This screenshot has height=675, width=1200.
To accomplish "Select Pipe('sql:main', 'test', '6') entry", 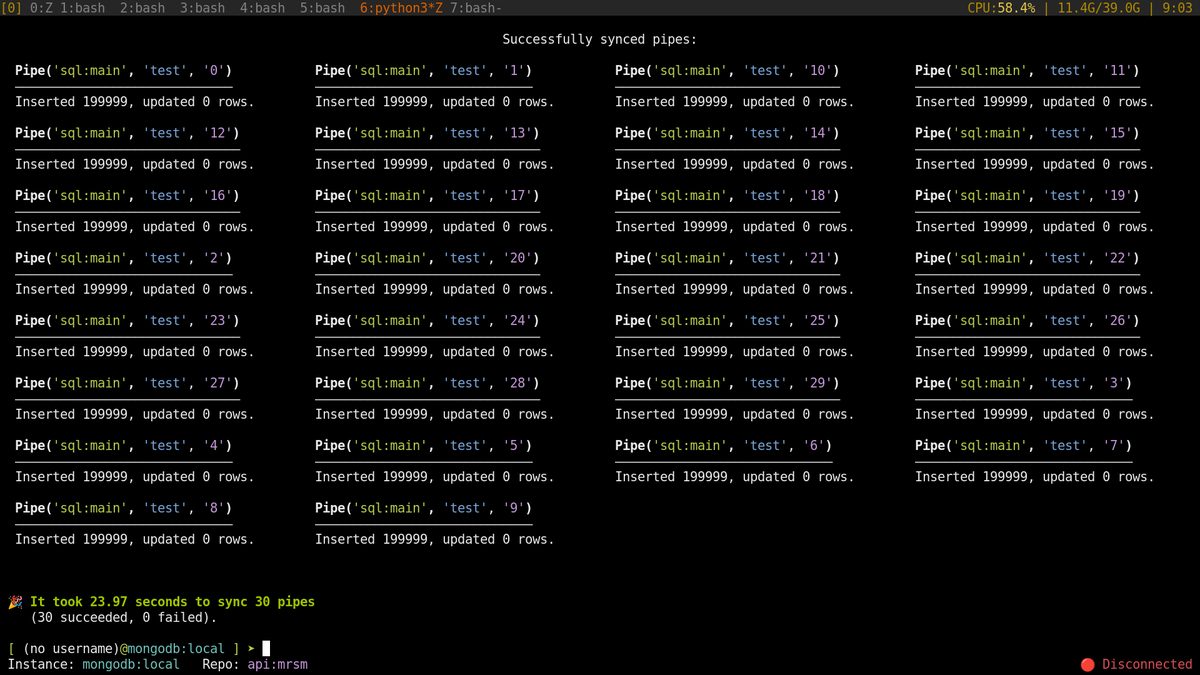I will coord(723,446).
